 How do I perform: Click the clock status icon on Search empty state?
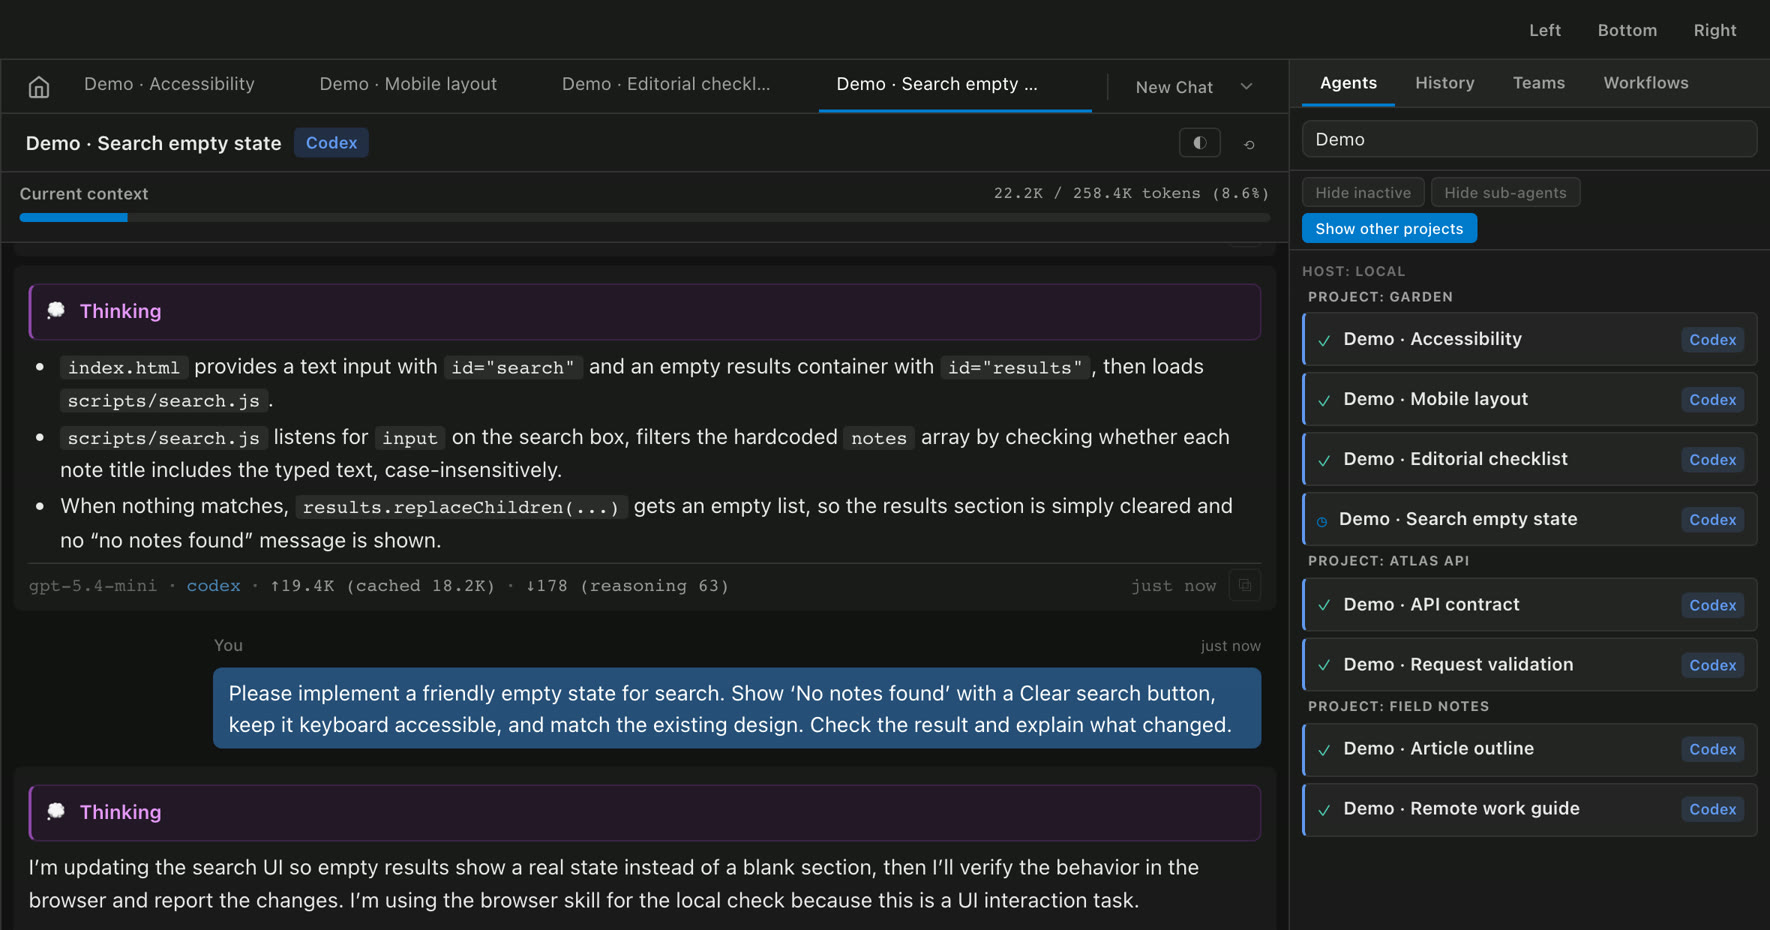[1322, 521]
